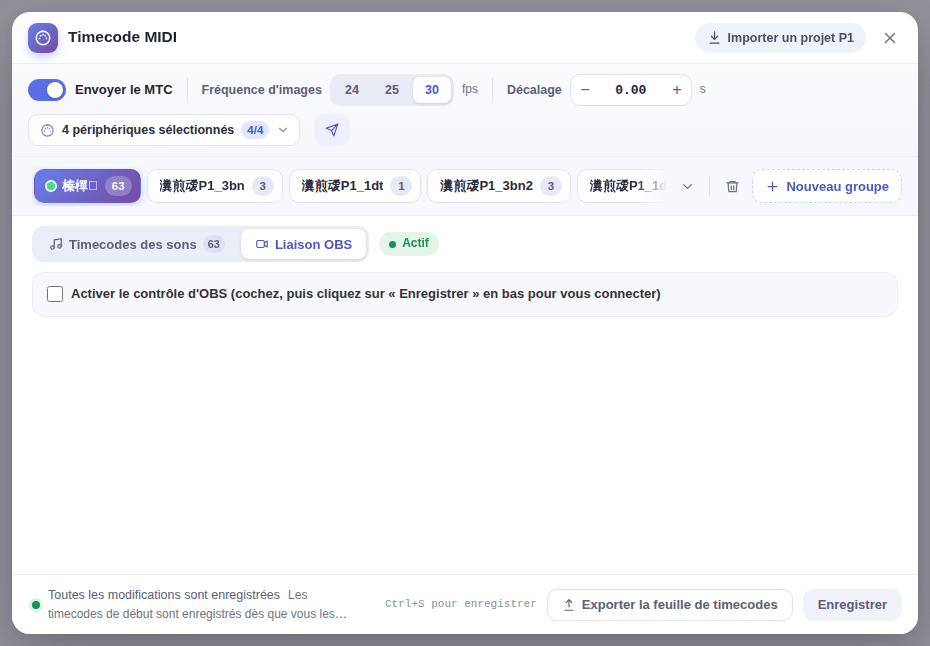This screenshot has height=646, width=930.
Task: Open the Liaison OBS tab
Action: [304, 244]
